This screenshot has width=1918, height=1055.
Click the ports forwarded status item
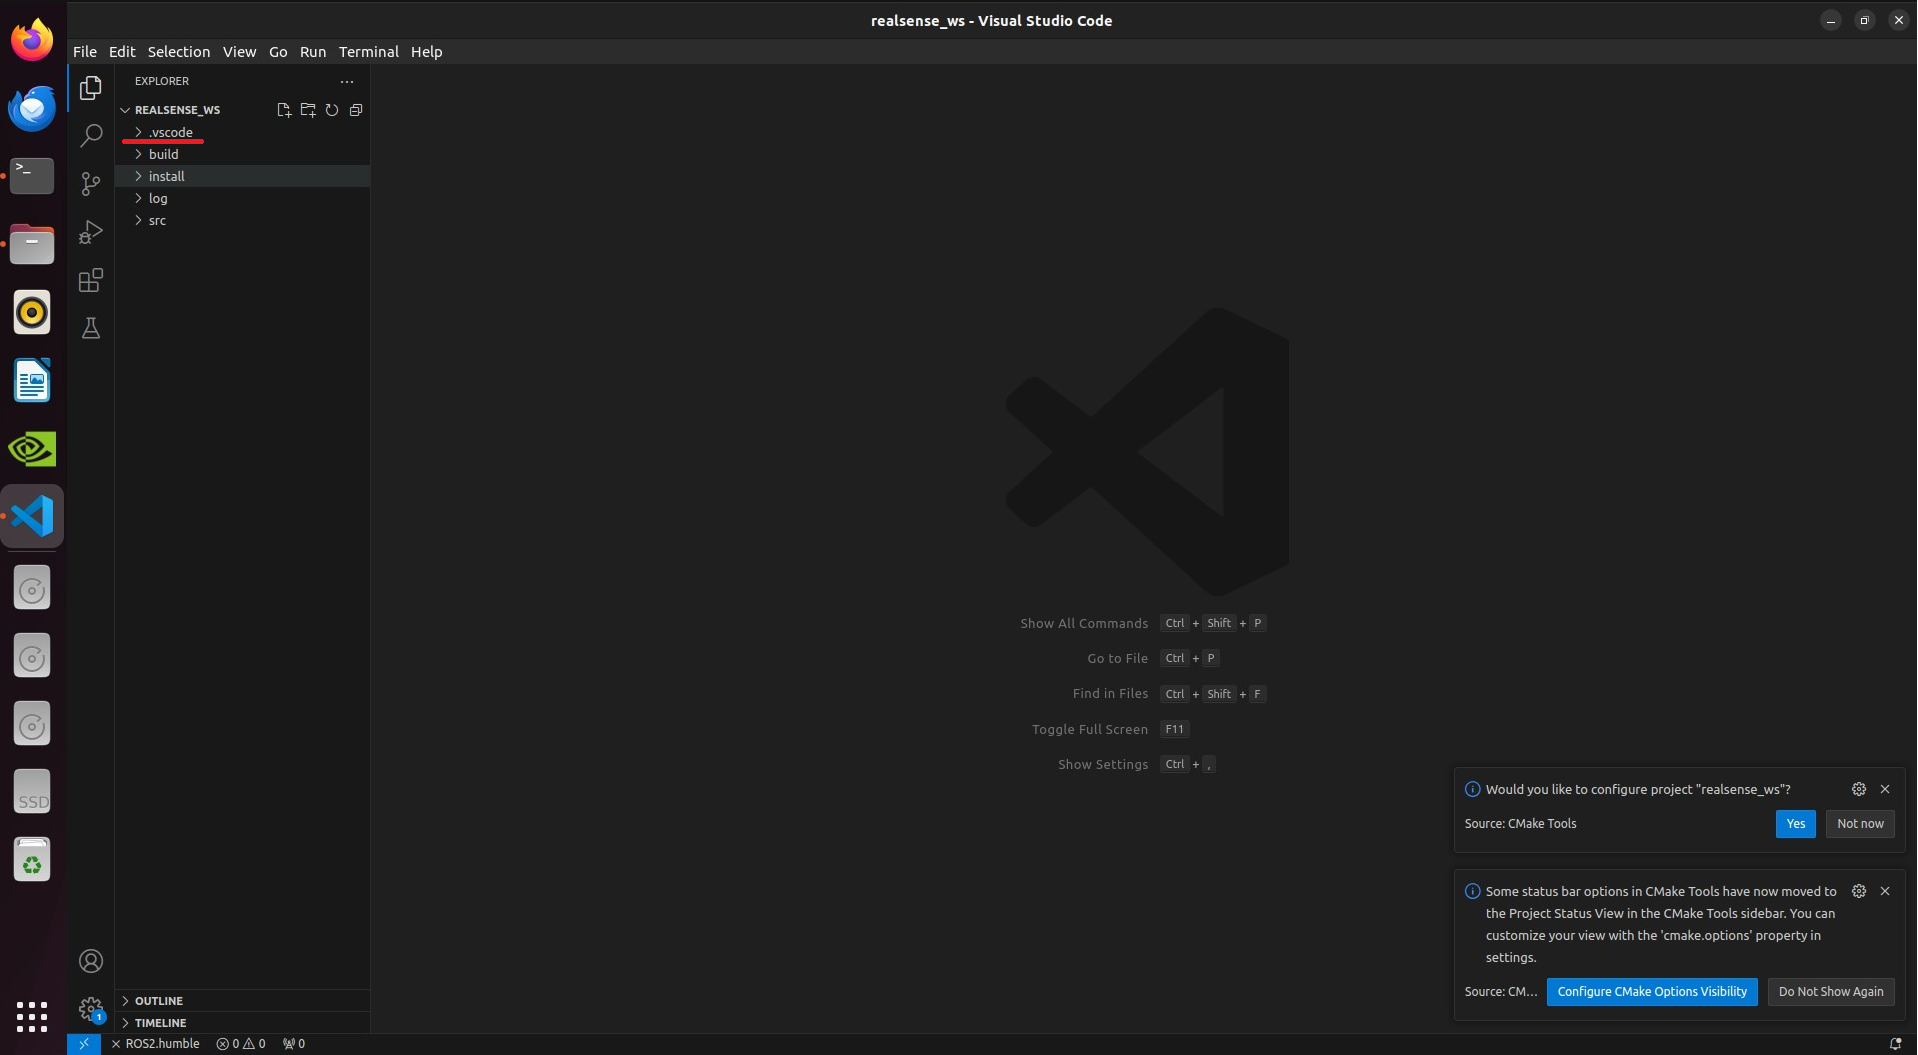point(294,1044)
